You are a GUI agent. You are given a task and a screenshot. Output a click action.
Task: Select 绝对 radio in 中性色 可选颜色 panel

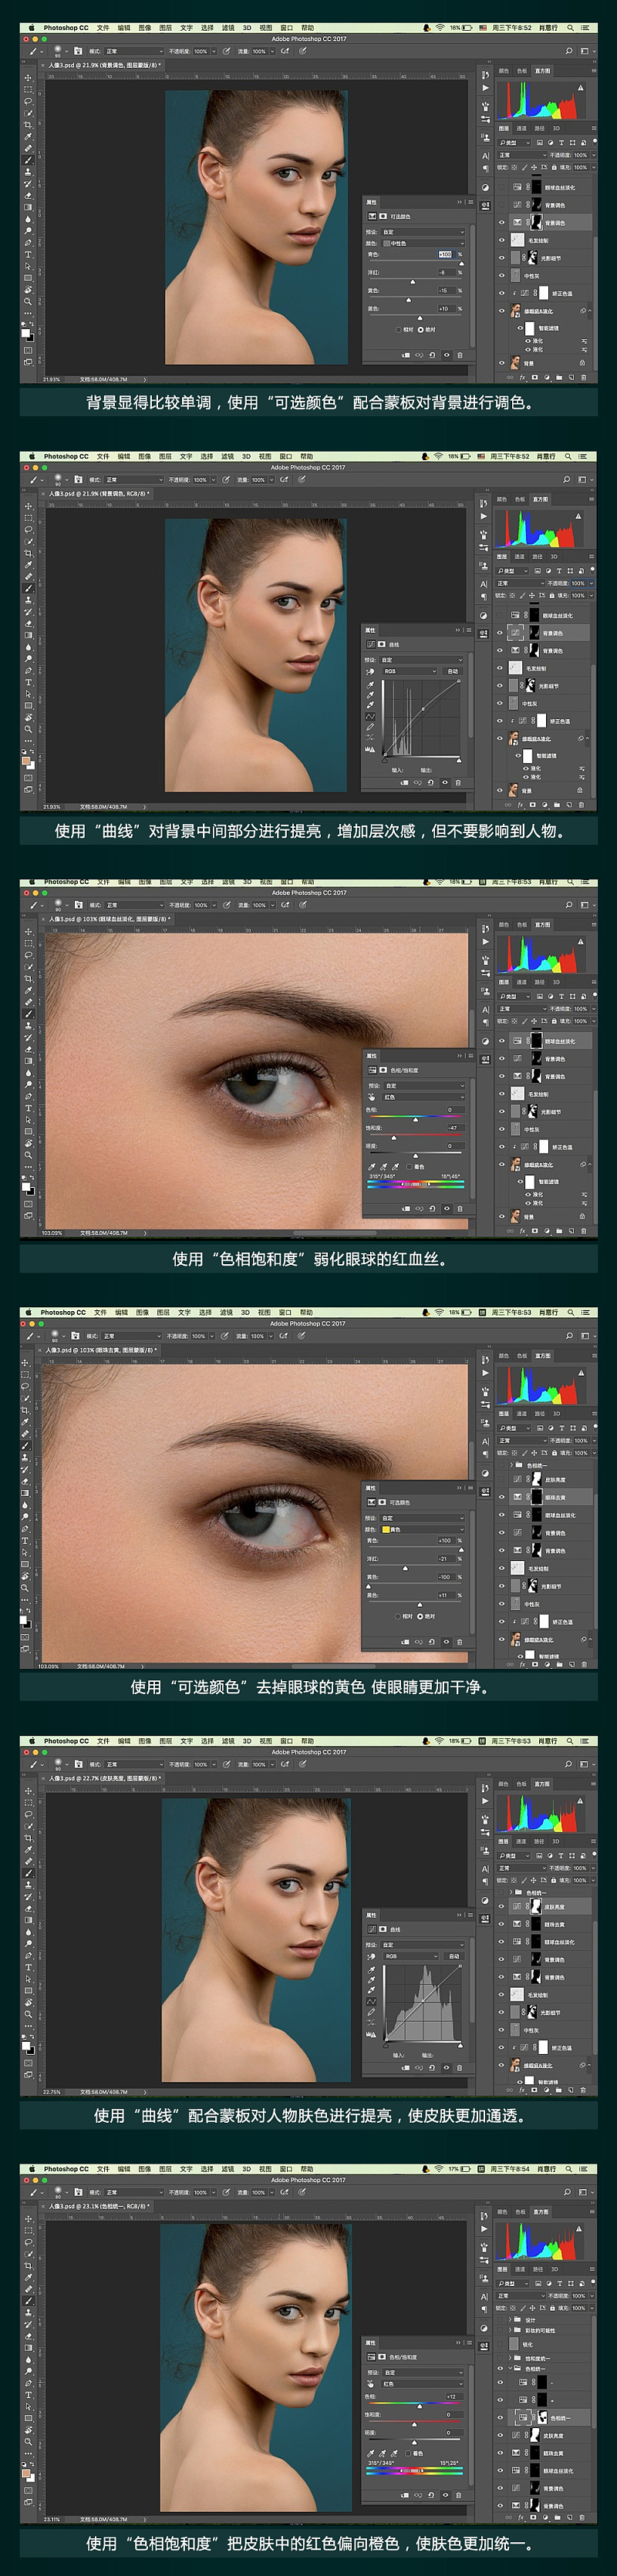click(x=421, y=330)
